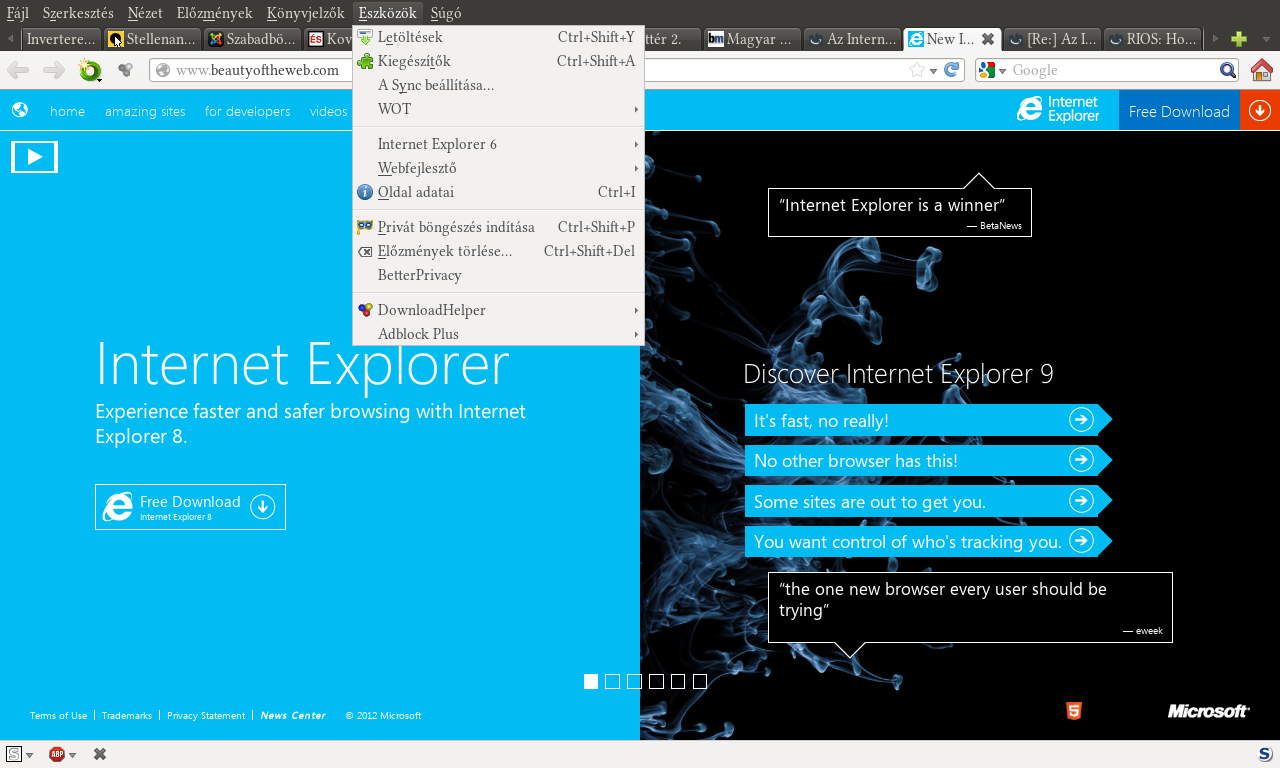Switch to the "Stellenan..." tab
The width and height of the screenshot is (1280, 768).
152,39
